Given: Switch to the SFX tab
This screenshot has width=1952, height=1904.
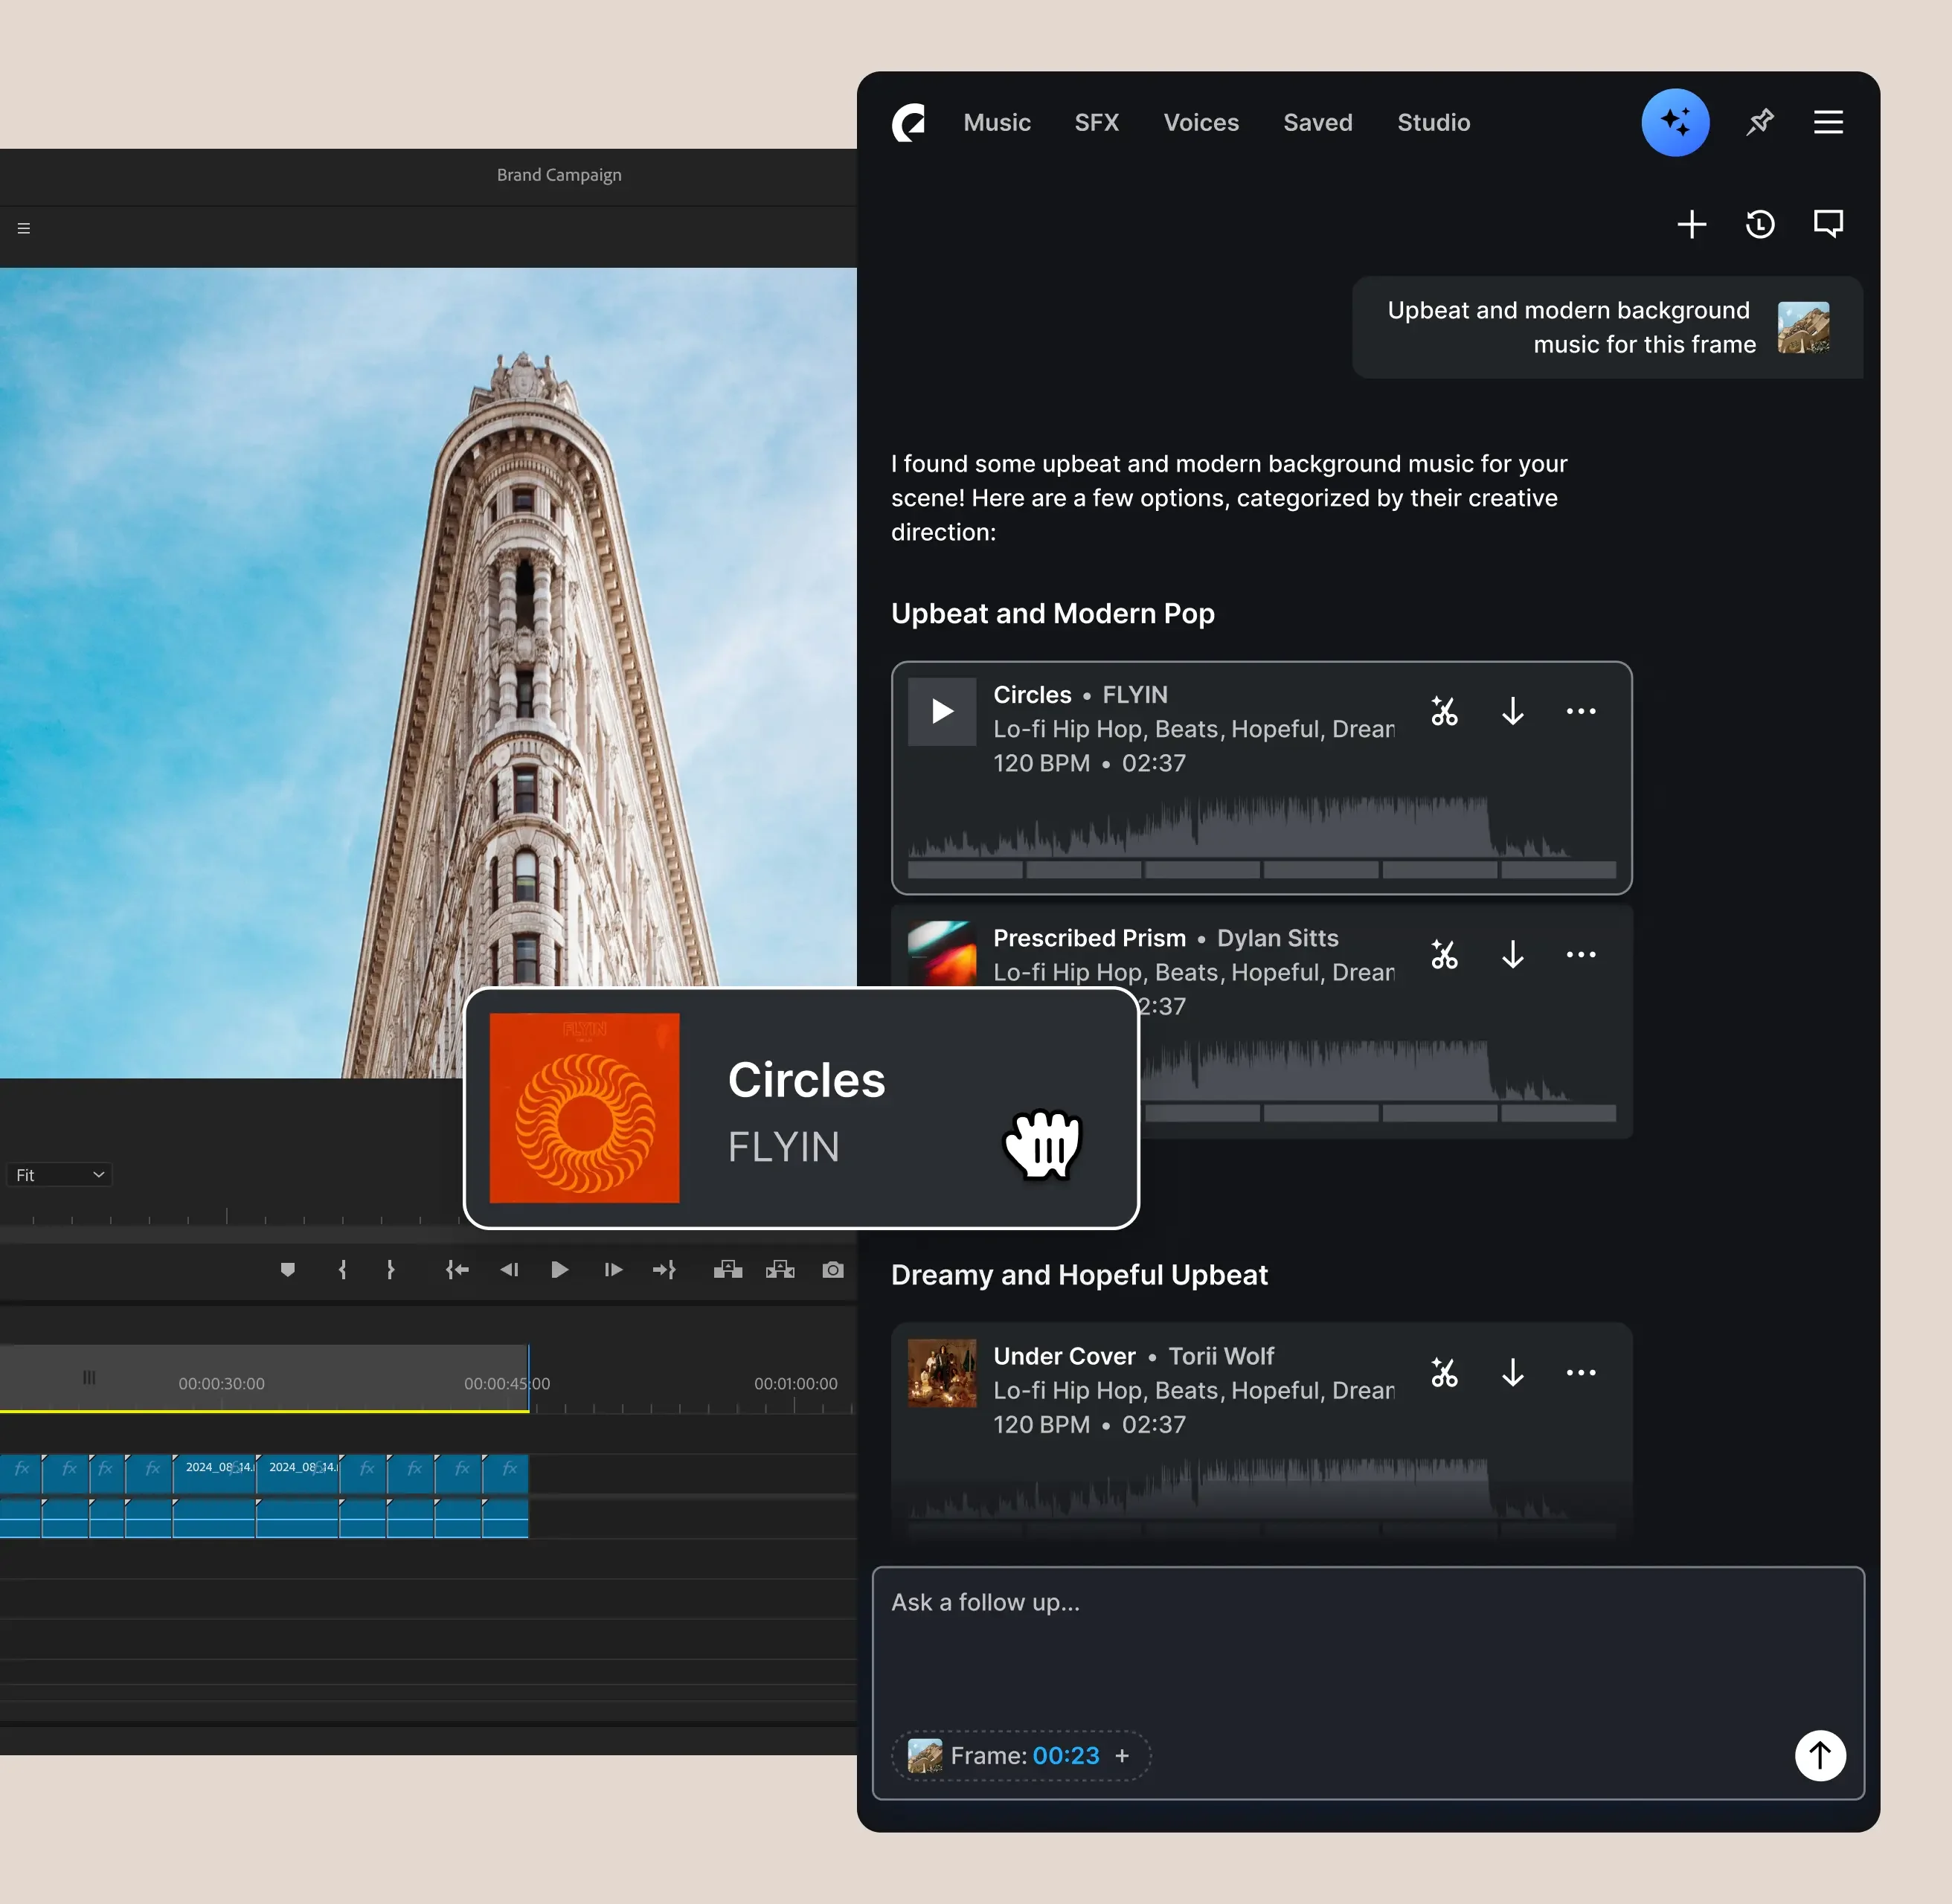Looking at the screenshot, I should [1096, 123].
